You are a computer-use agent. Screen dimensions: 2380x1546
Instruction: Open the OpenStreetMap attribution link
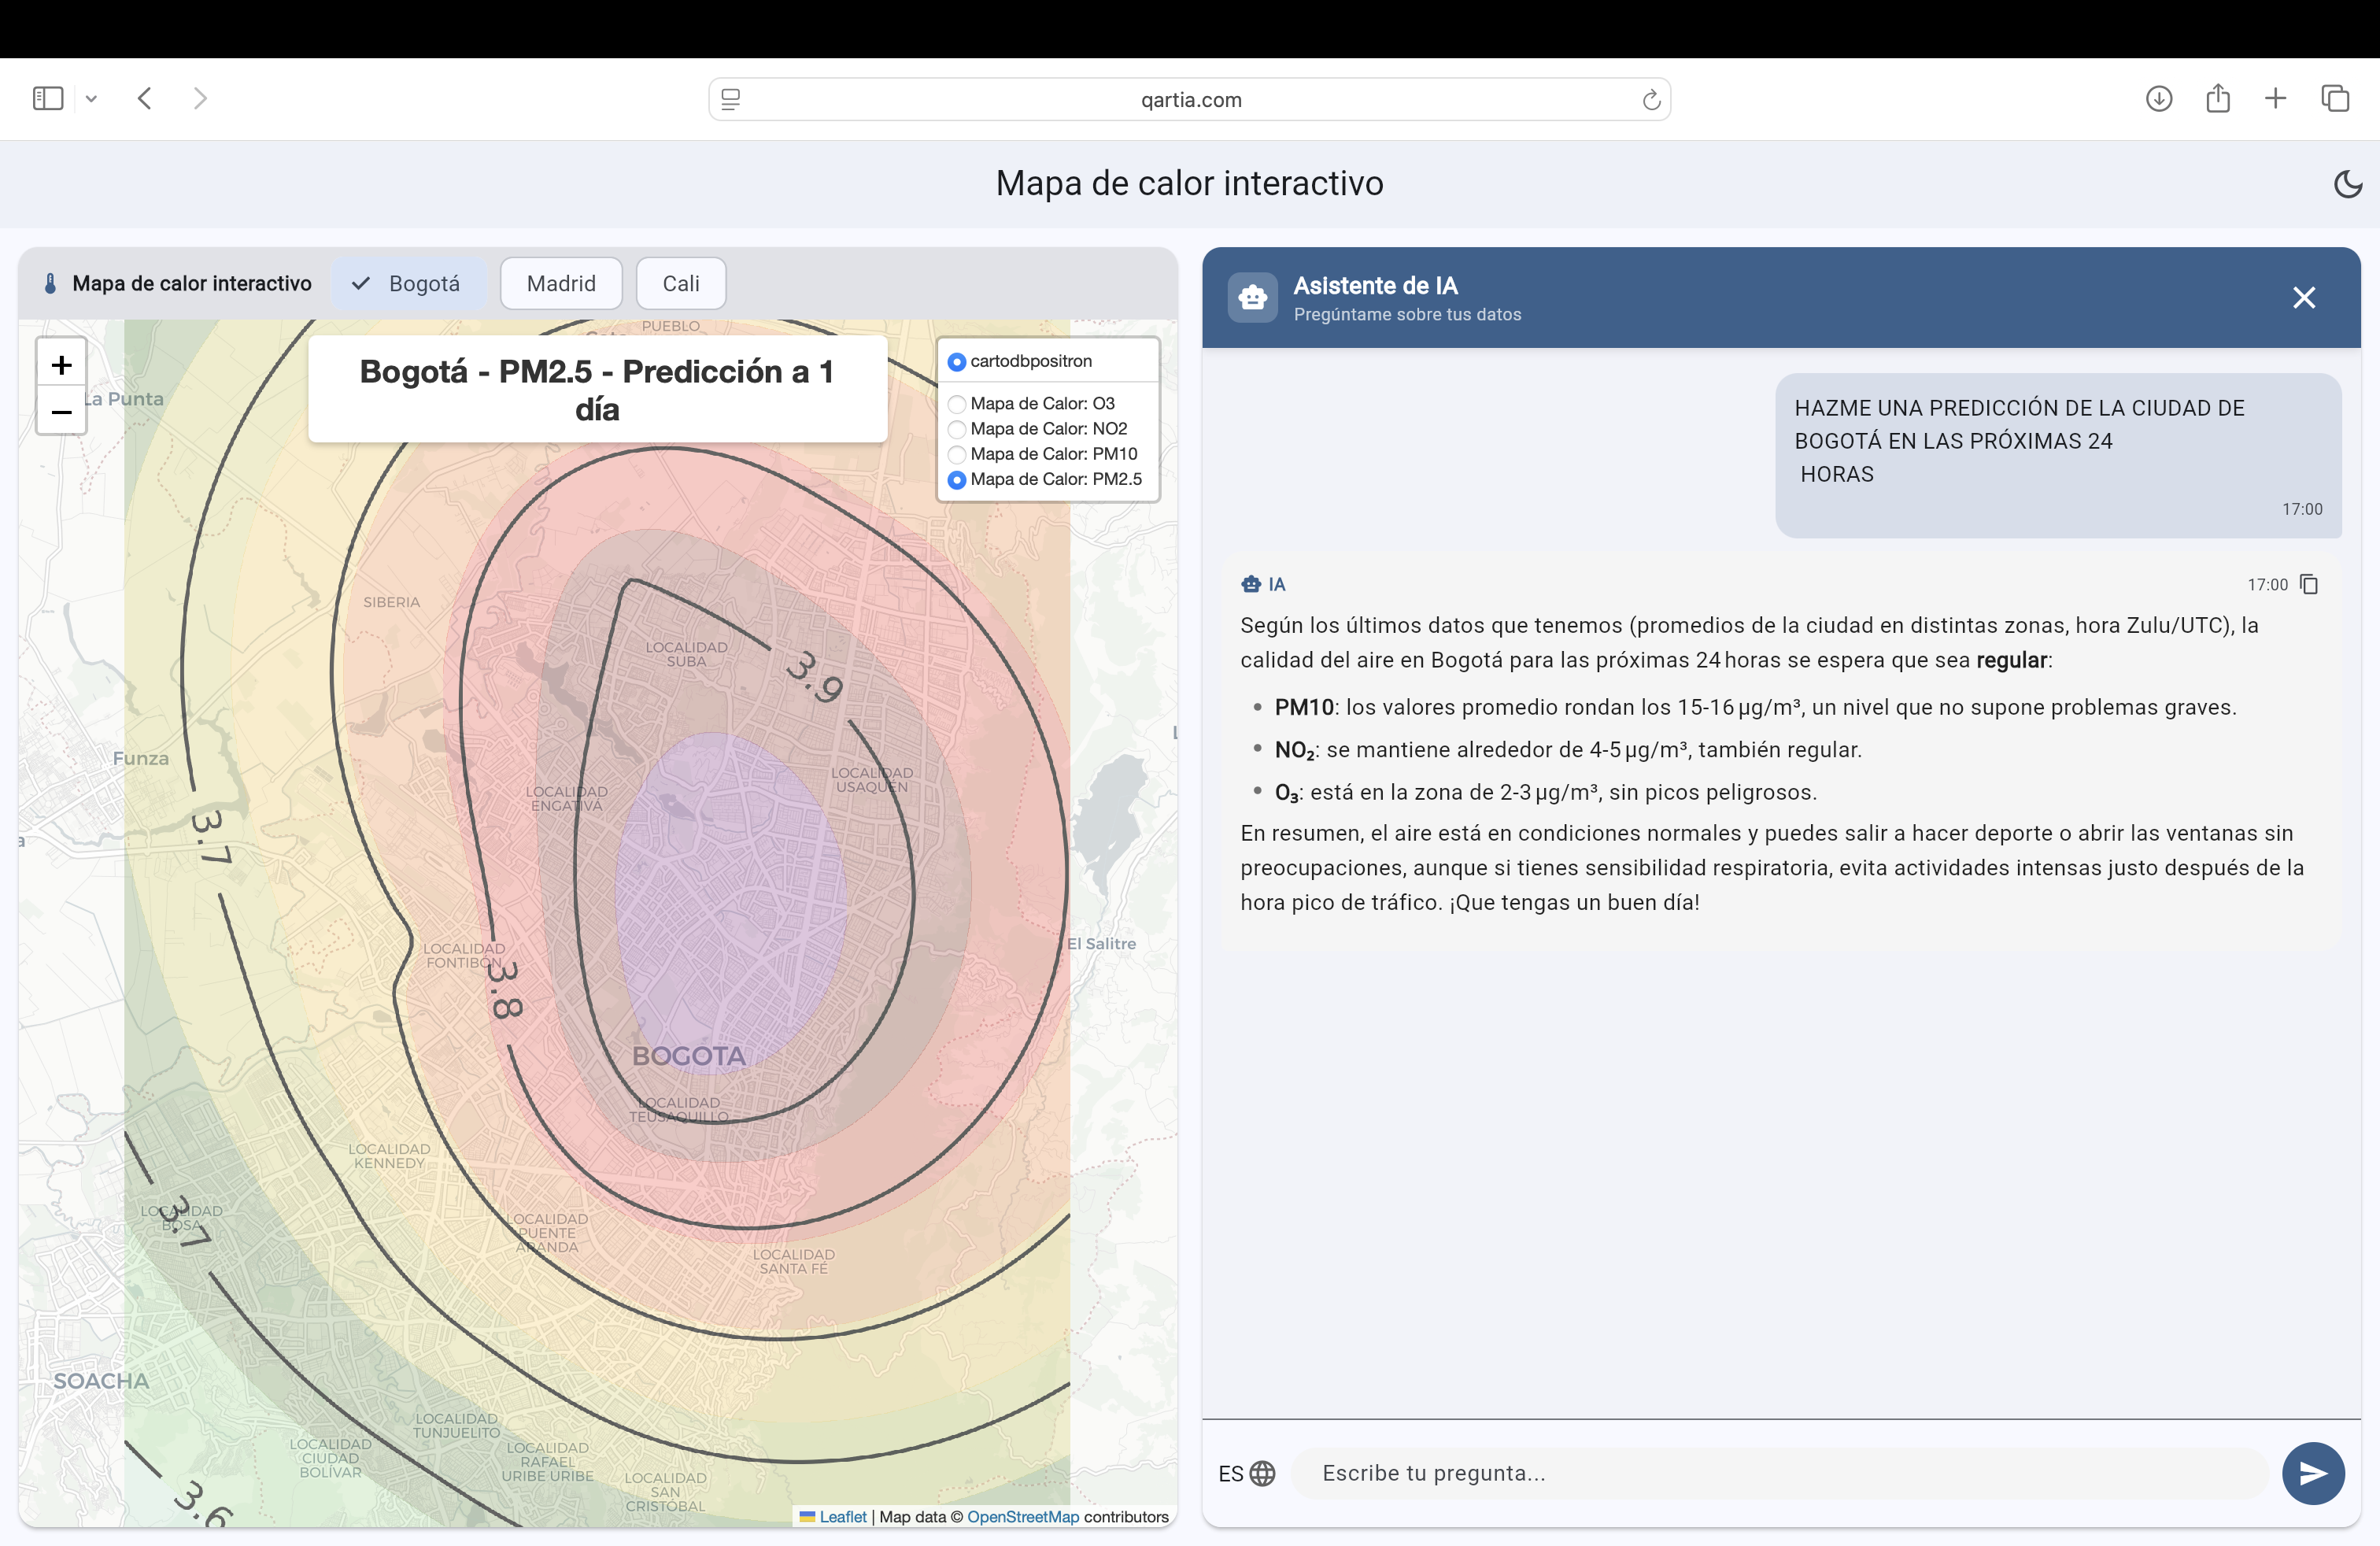[x=1023, y=1516]
